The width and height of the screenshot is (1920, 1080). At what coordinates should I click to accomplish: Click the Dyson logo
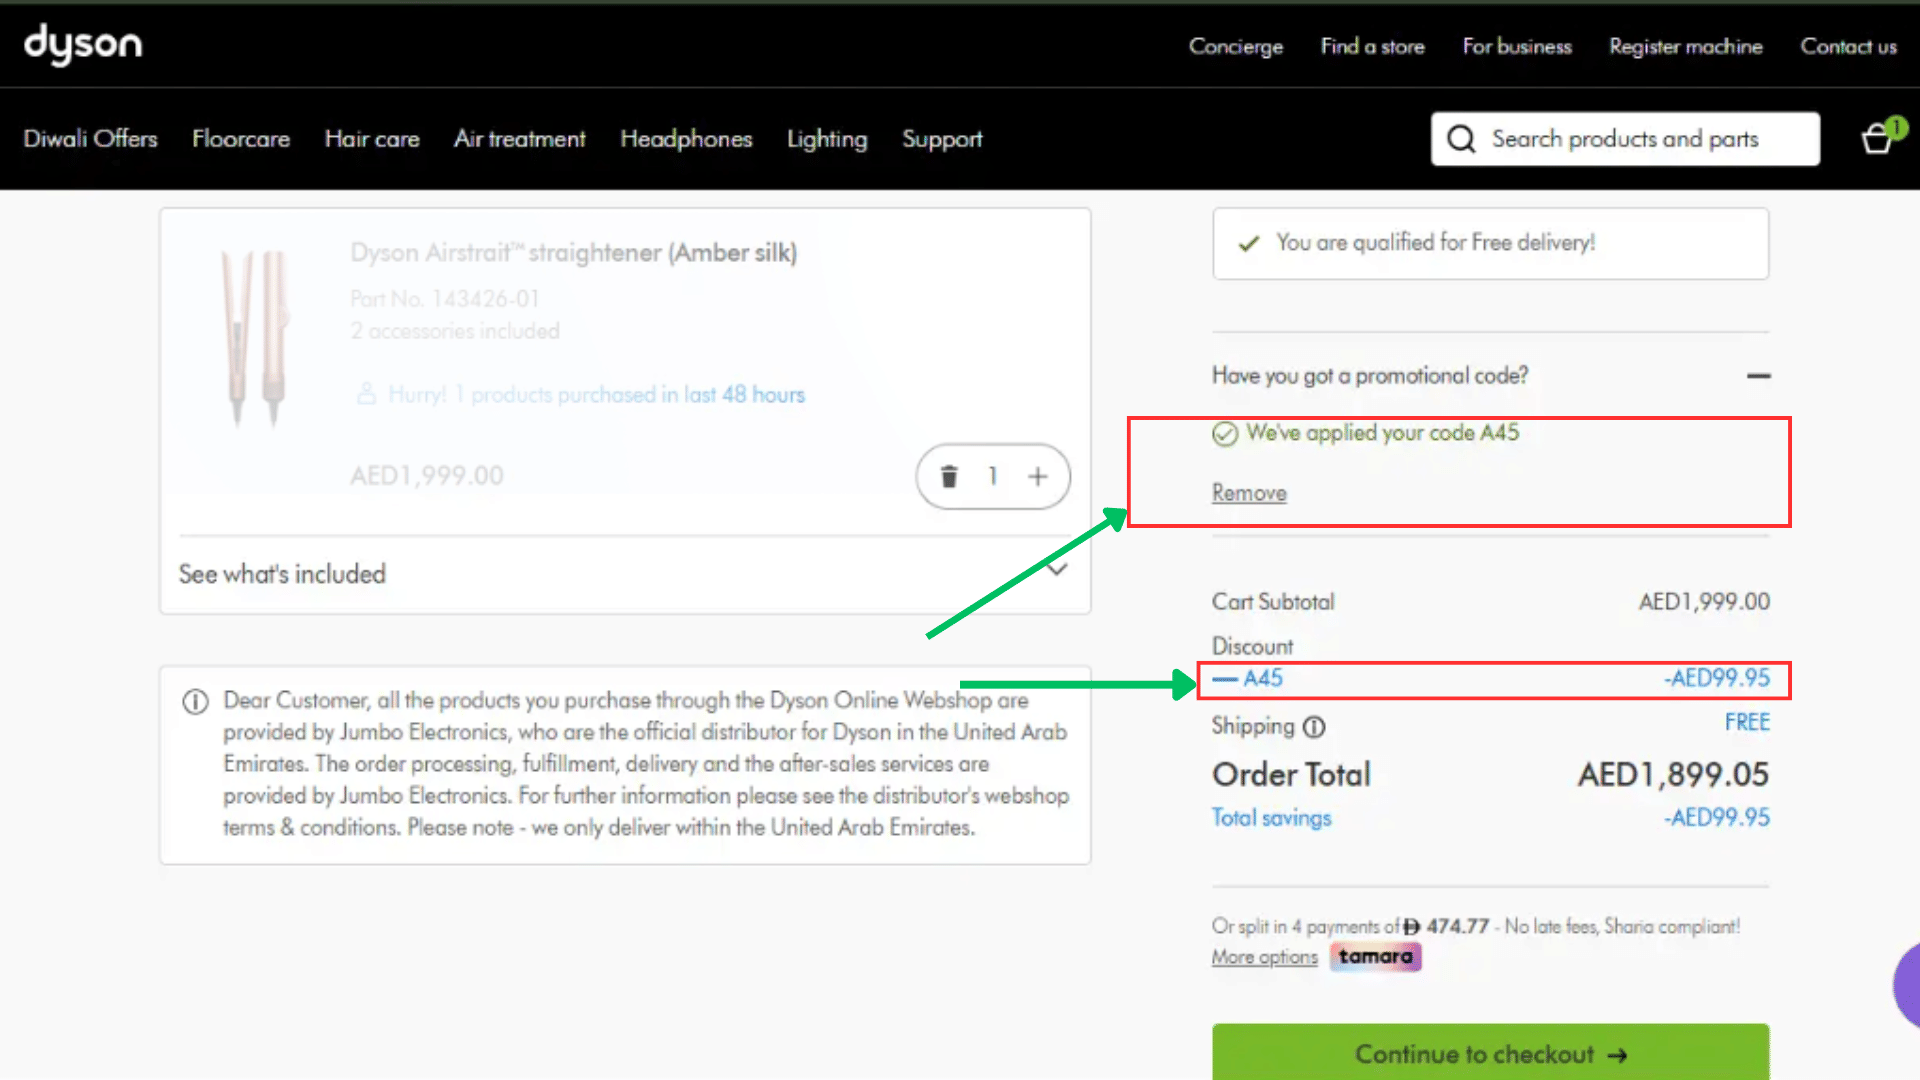point(83,44)
